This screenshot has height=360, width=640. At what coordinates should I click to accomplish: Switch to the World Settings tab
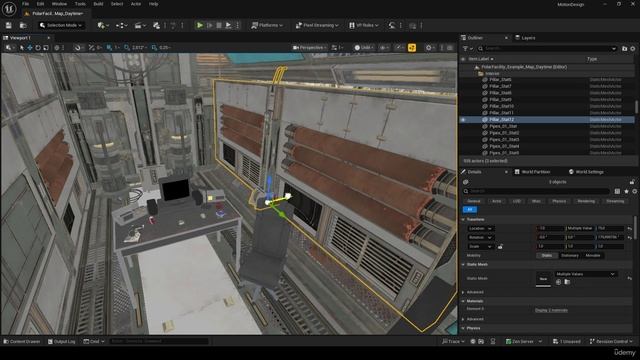coord(586,172)
